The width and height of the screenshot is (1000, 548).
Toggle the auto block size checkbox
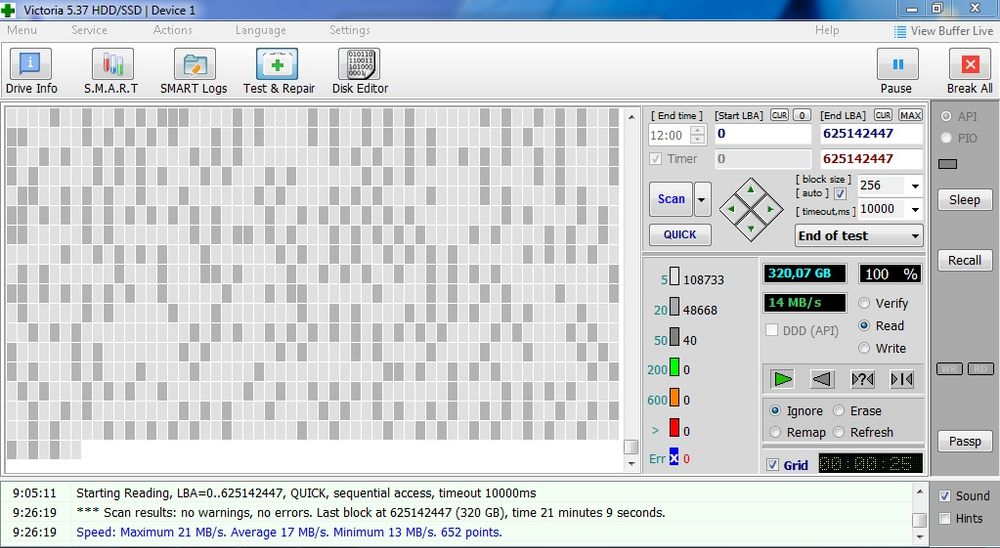(x=841, y=193)
